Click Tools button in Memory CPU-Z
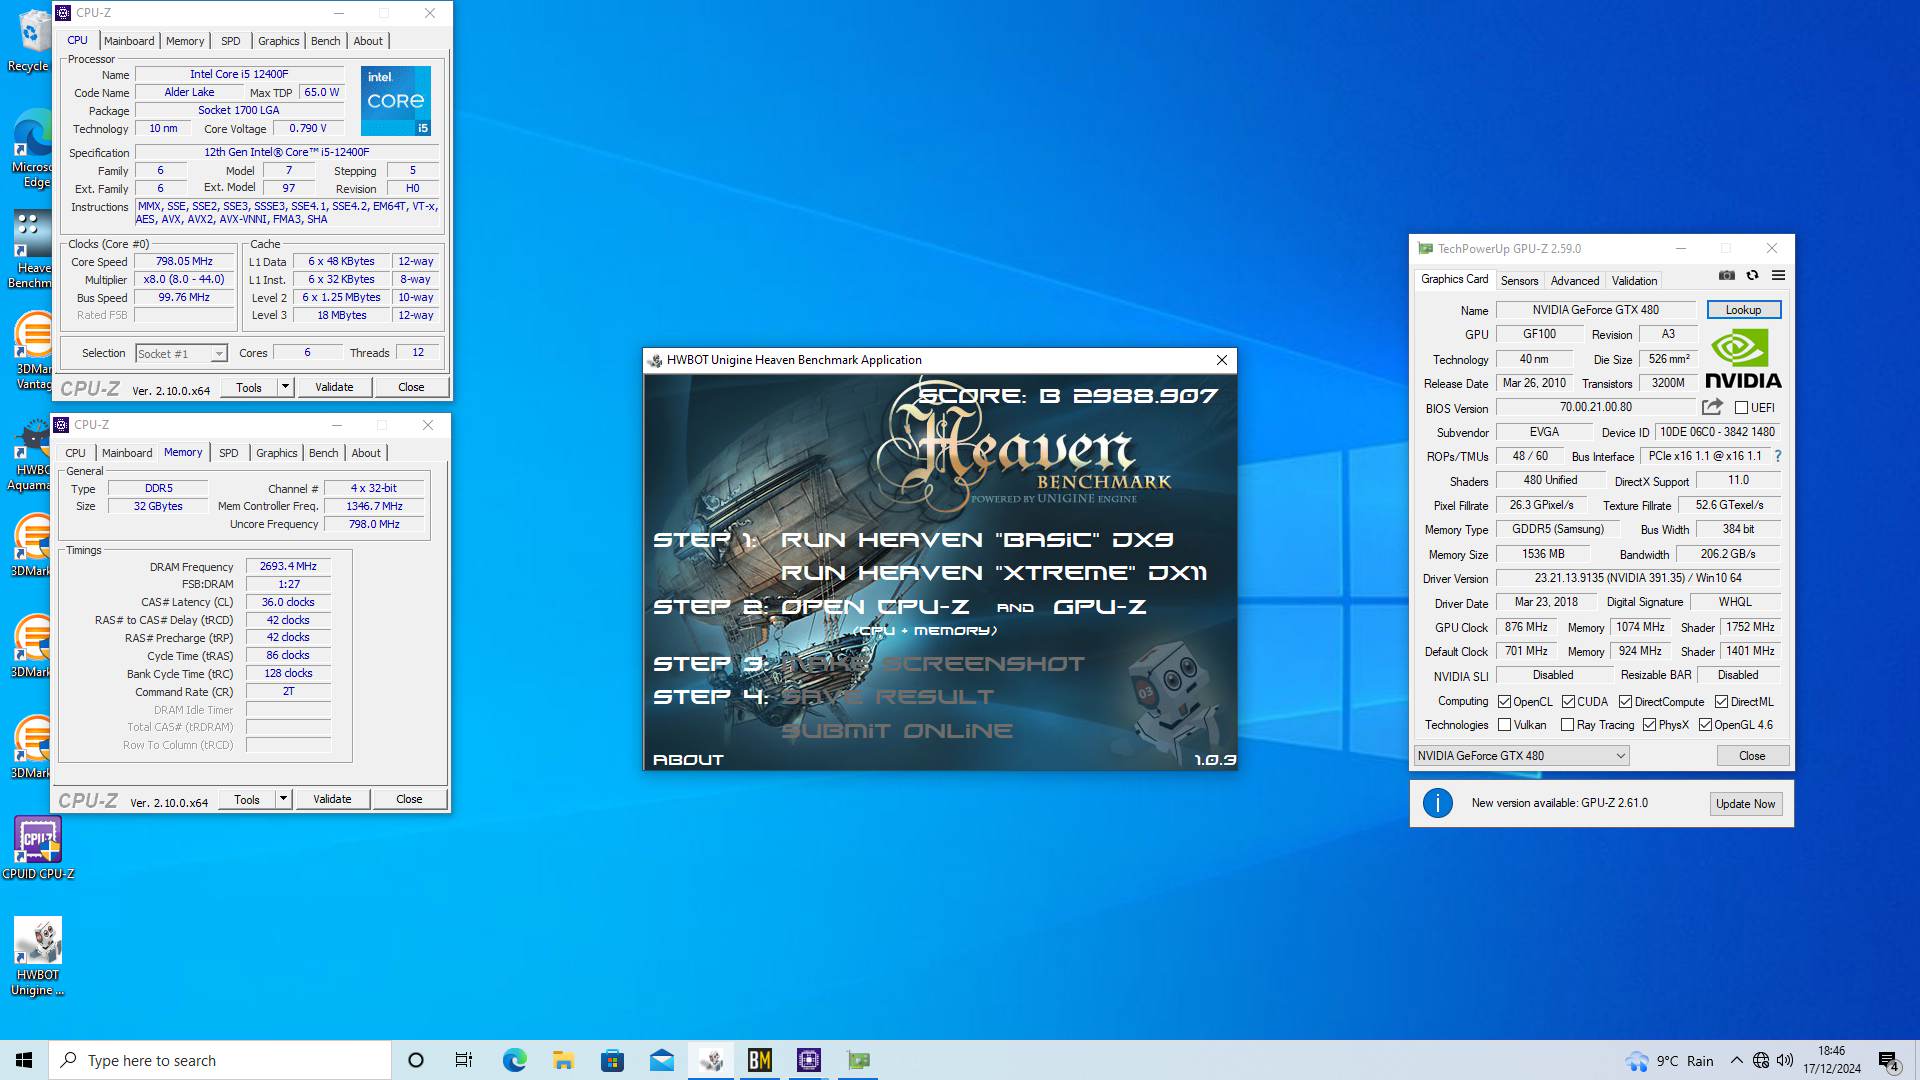Image resolution: width=1920 pixels, height=1080 pixels. tap(246, 799)
